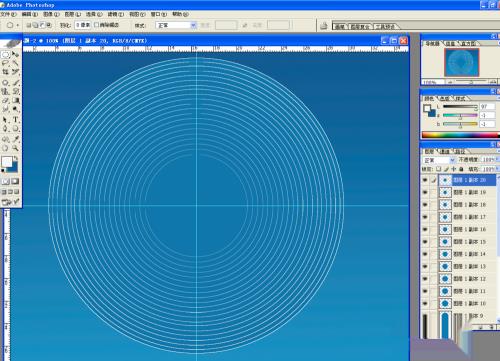Image resolution: width=500 pixels, height=361 pixels.
Task: Select the Brush tool
Action: [15, 82]
